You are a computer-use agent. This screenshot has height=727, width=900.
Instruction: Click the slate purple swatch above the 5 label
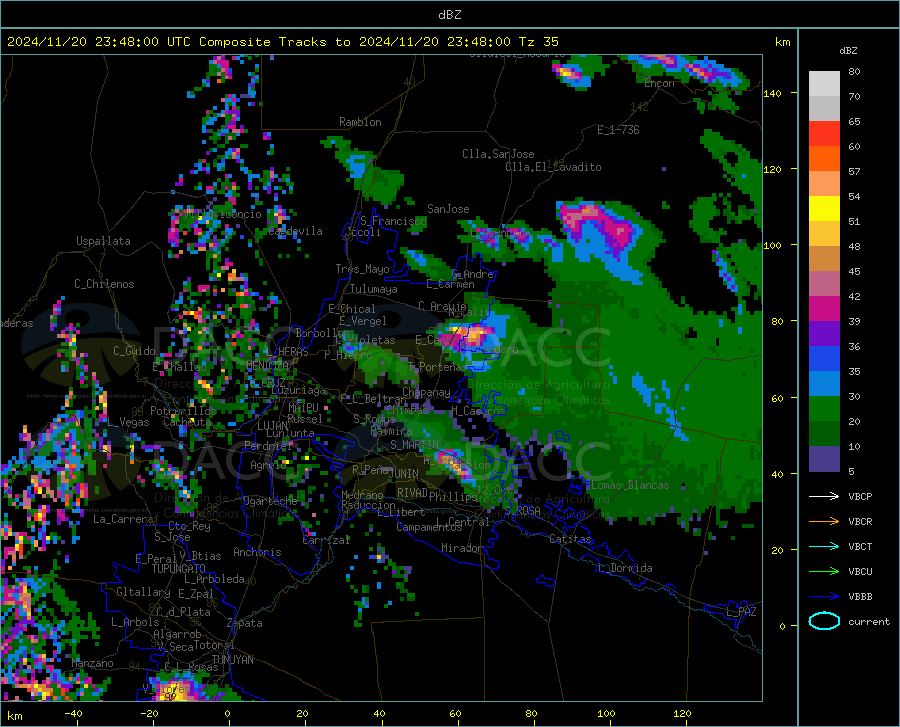pos(824,458)
